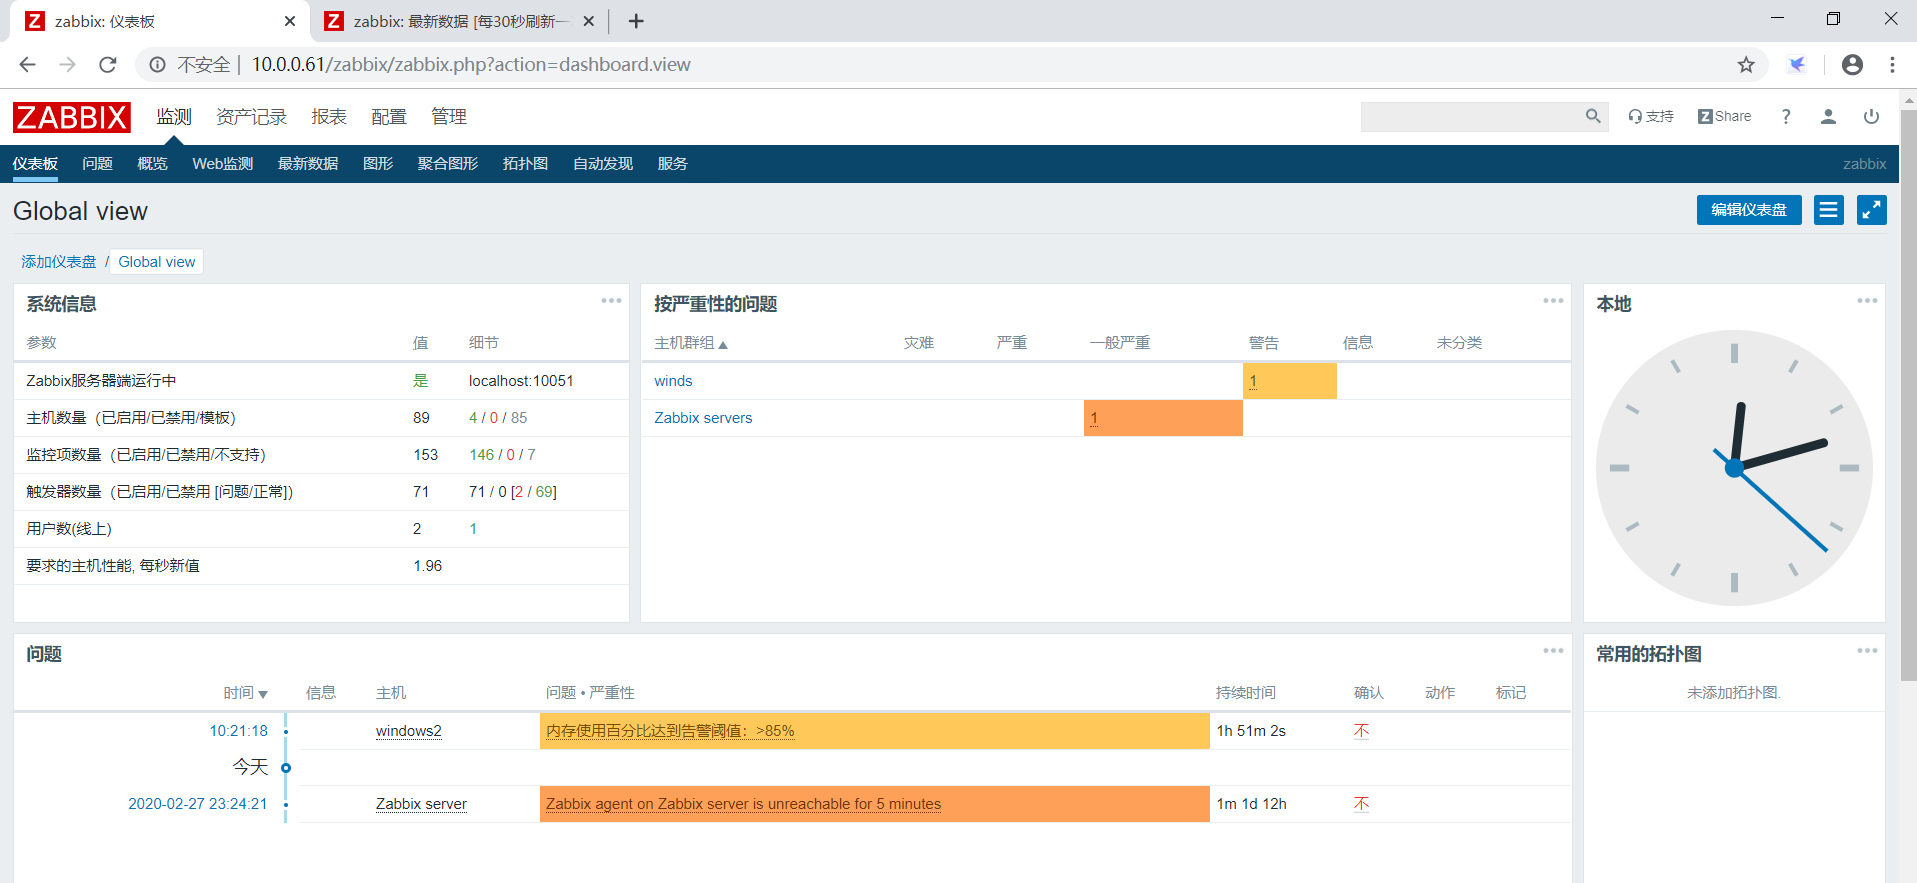Open the support headset link
The image size is (1917, 883).
(x=1650, y=116)
